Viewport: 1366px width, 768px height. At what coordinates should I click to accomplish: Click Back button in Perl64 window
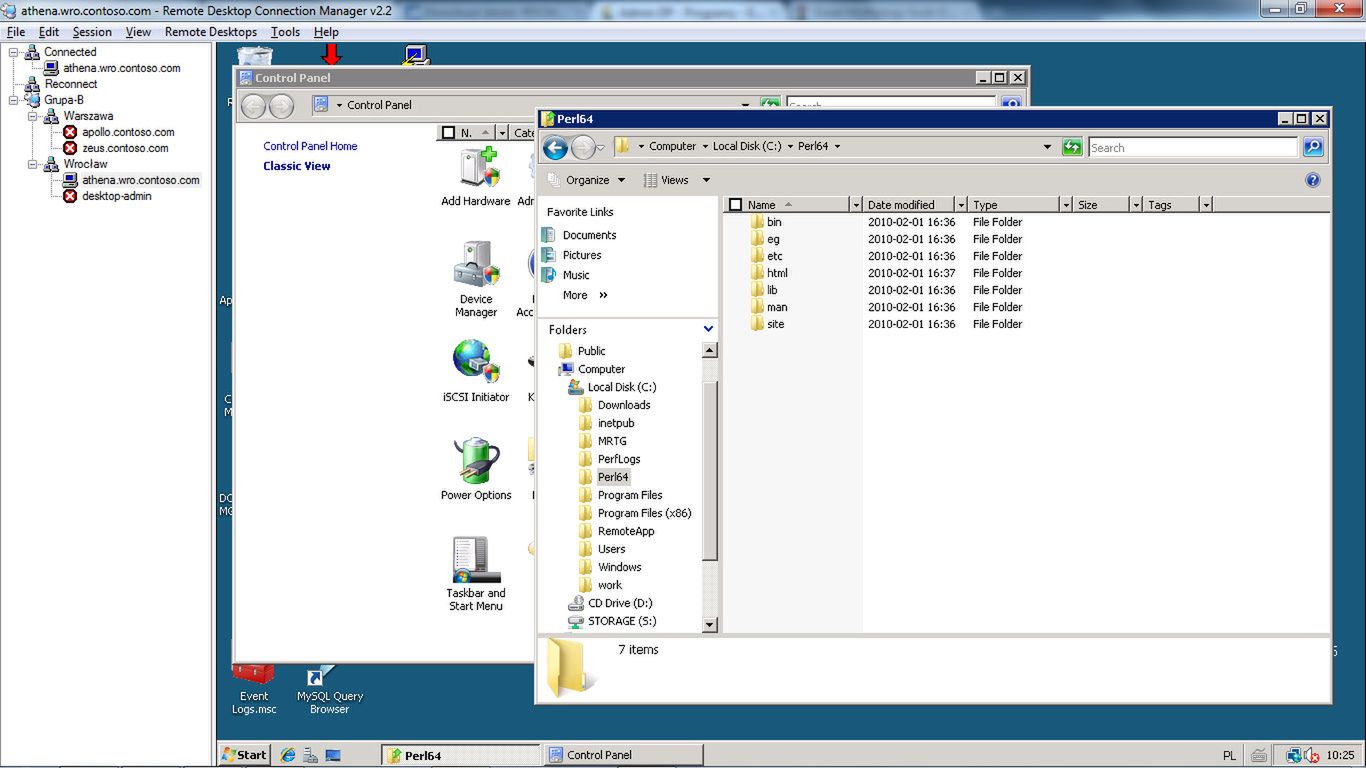click(556, 148)
